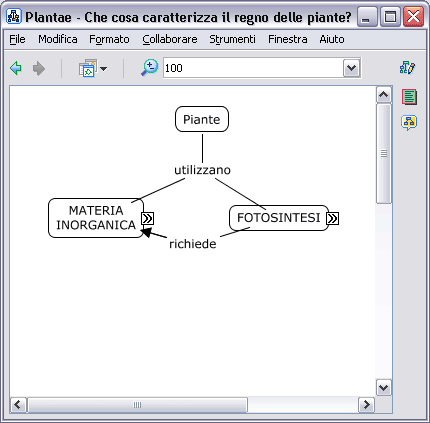Click the zoom value field showing 100
Image resolution: width=430 pixels, height=423 pixels.
[x=253, y=68]
